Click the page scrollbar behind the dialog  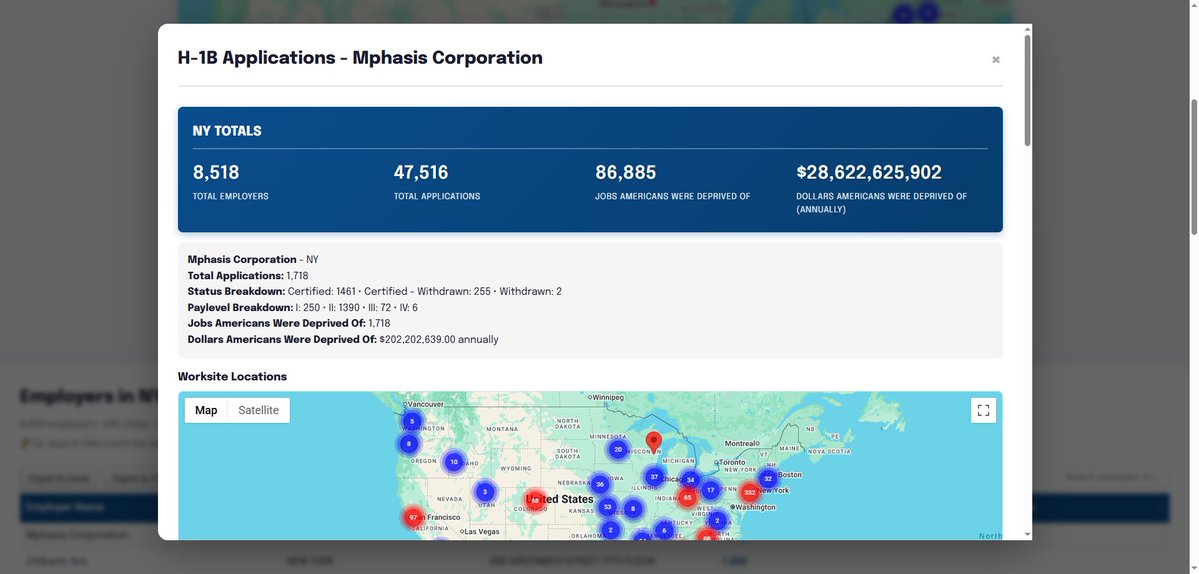1194,167
